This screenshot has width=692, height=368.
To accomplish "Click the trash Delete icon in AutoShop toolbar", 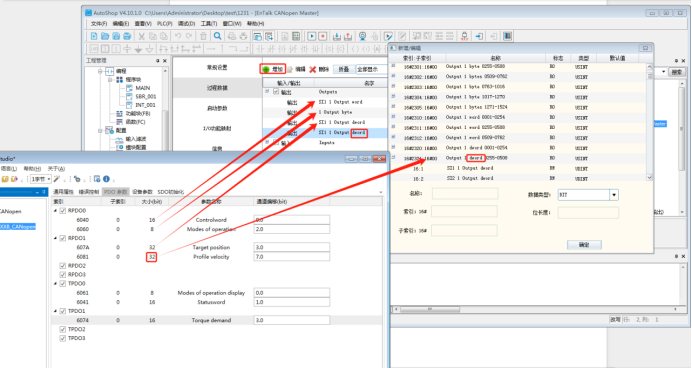I will click(x=203, y=36).
